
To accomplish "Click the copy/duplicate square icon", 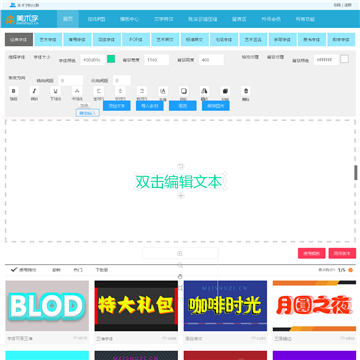I will [x=184, y=91].
